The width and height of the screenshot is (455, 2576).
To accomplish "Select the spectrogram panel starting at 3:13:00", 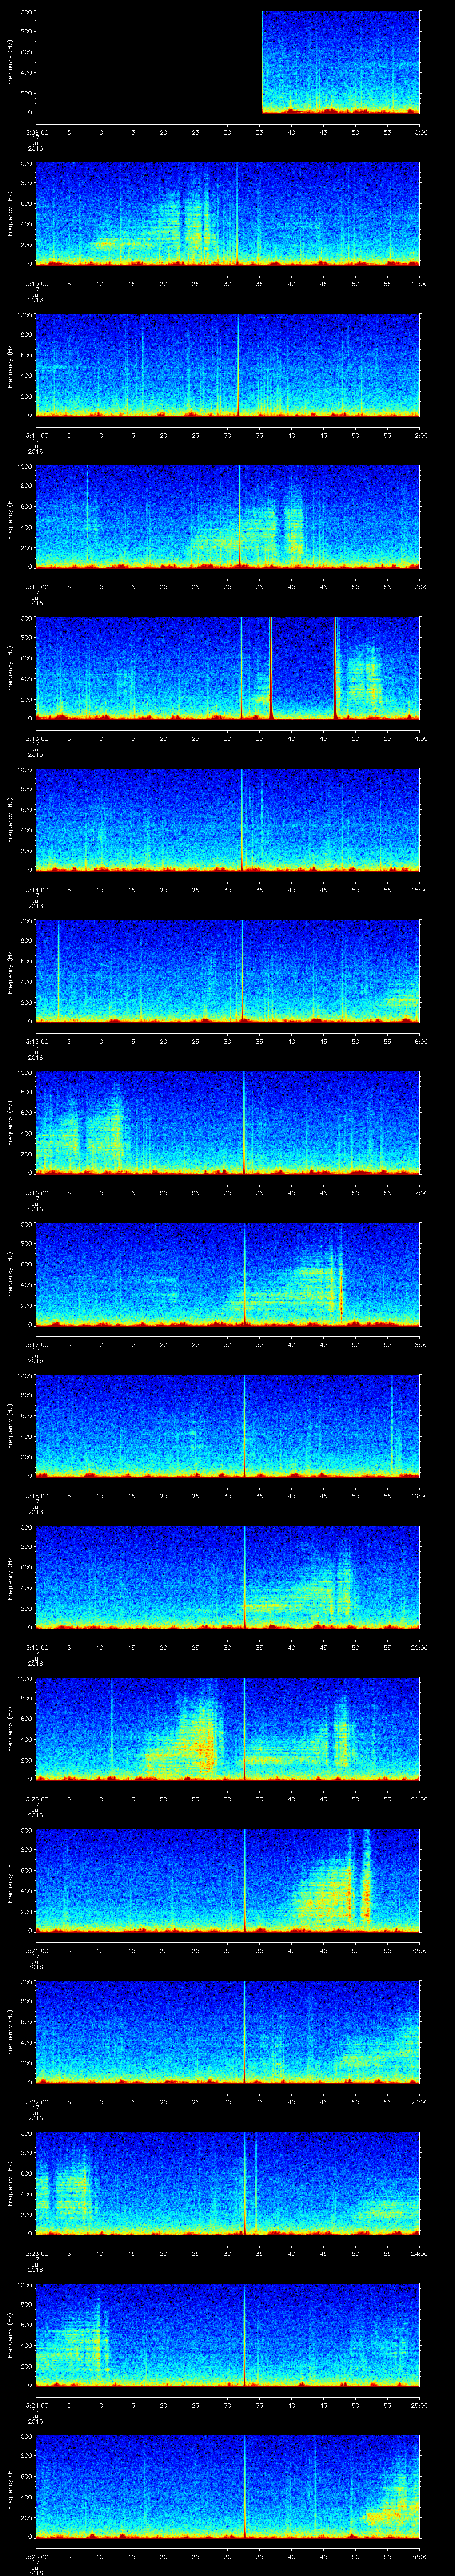I will pos(228,668).
